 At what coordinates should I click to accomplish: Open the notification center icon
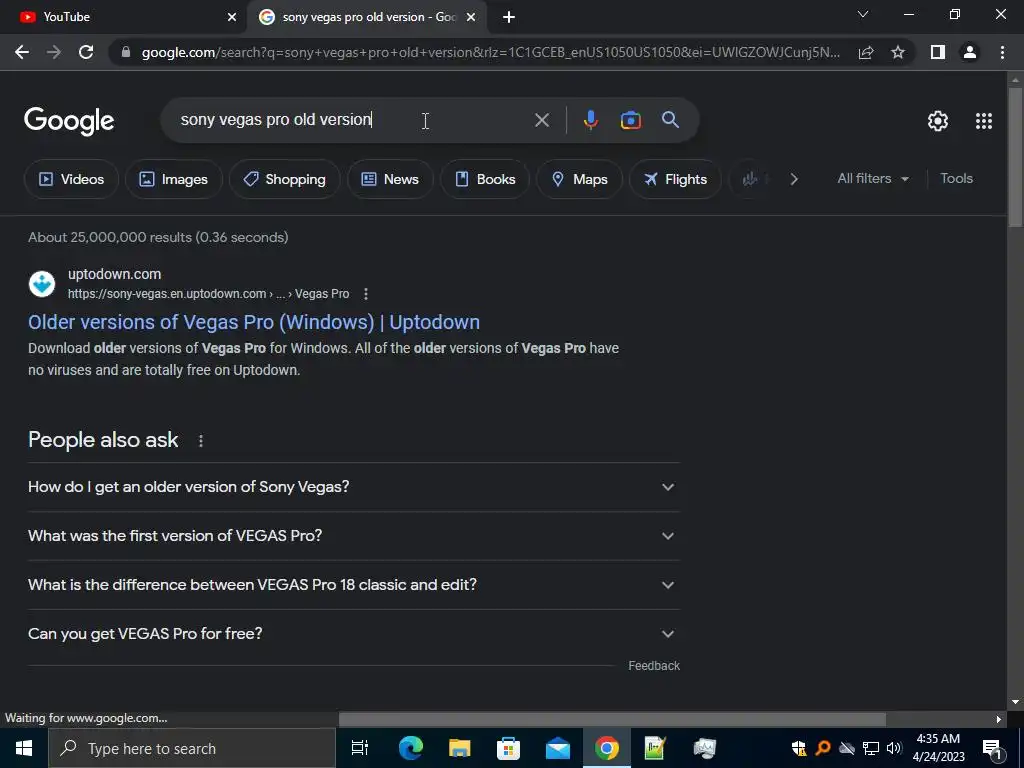click(993, 748)
